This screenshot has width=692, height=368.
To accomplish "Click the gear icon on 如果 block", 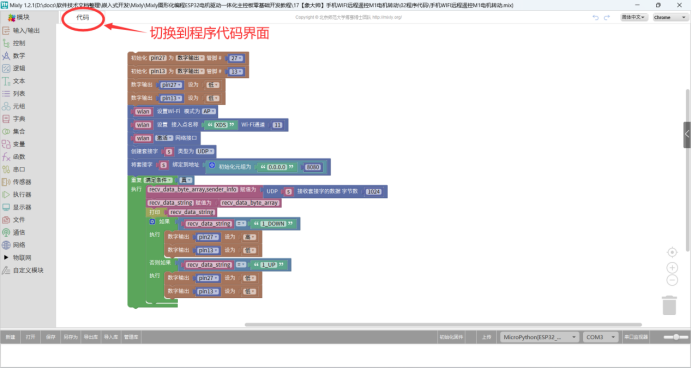I will 152,222.
